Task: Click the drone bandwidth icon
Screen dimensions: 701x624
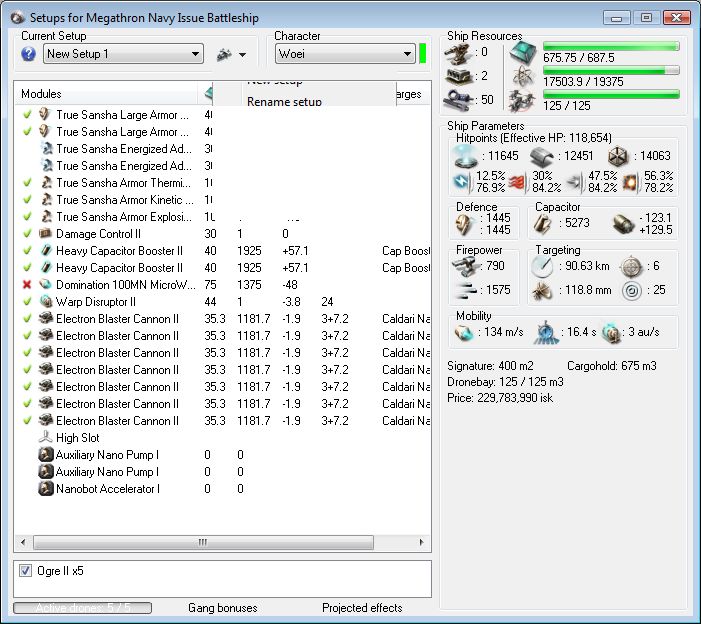Action: click(x=523, y=101)
